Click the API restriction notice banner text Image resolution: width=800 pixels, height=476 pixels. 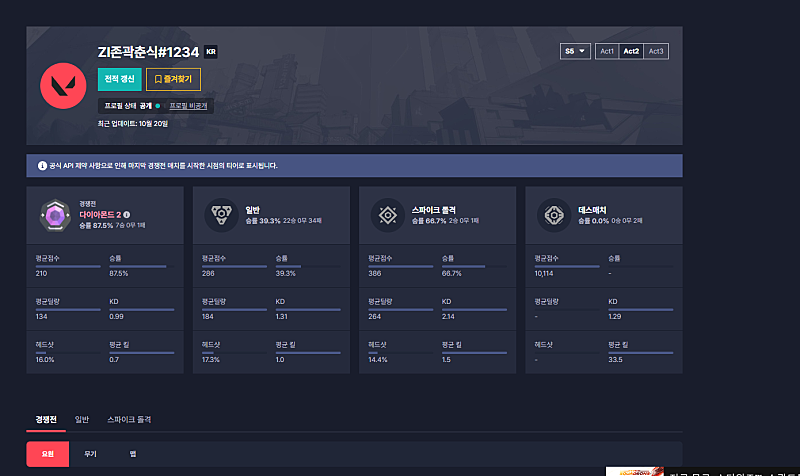pos(163,166)
